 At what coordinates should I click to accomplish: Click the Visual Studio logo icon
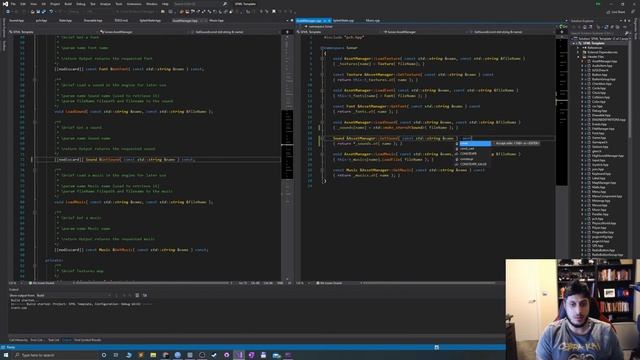coord(4,4)
